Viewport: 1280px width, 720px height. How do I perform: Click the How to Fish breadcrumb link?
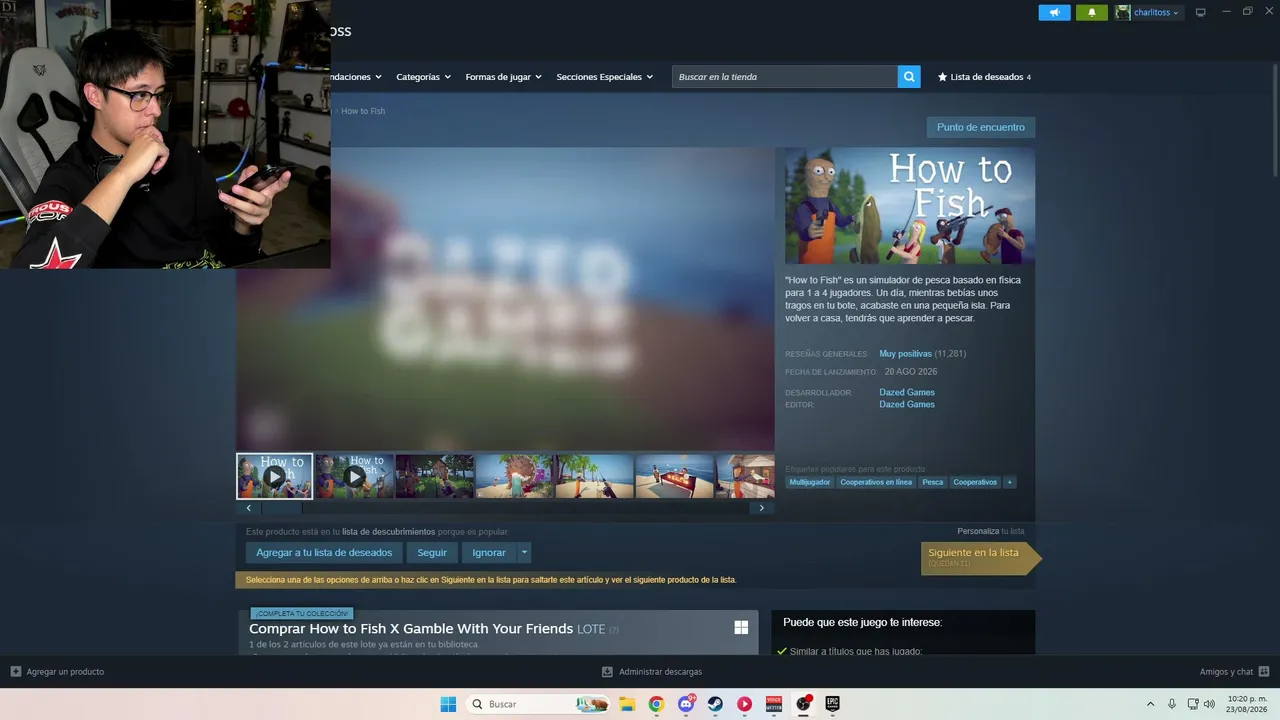tap(363, 111)
